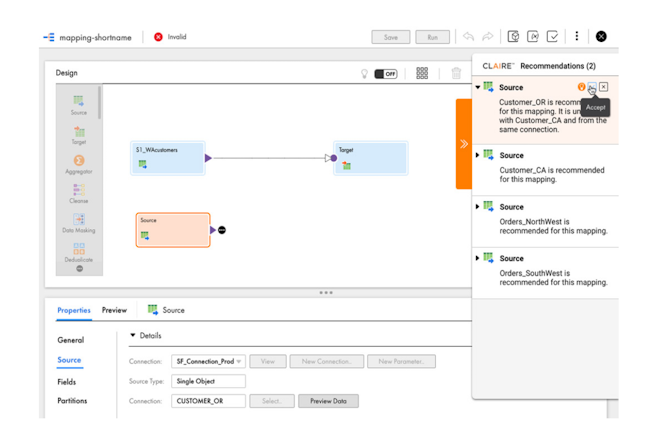Collapse the Customer_OR Source recommendation
Screen dimensions: 650x433
pyautogui.click(x=478, y=87)
